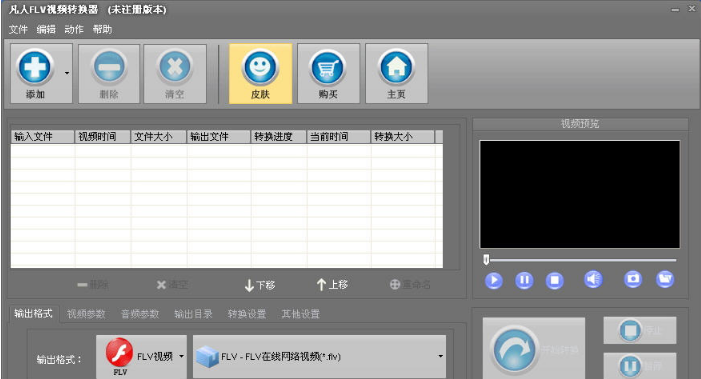Open the snapshot folder icon
This screenshot has width=701, height=379.
point(665,279)
